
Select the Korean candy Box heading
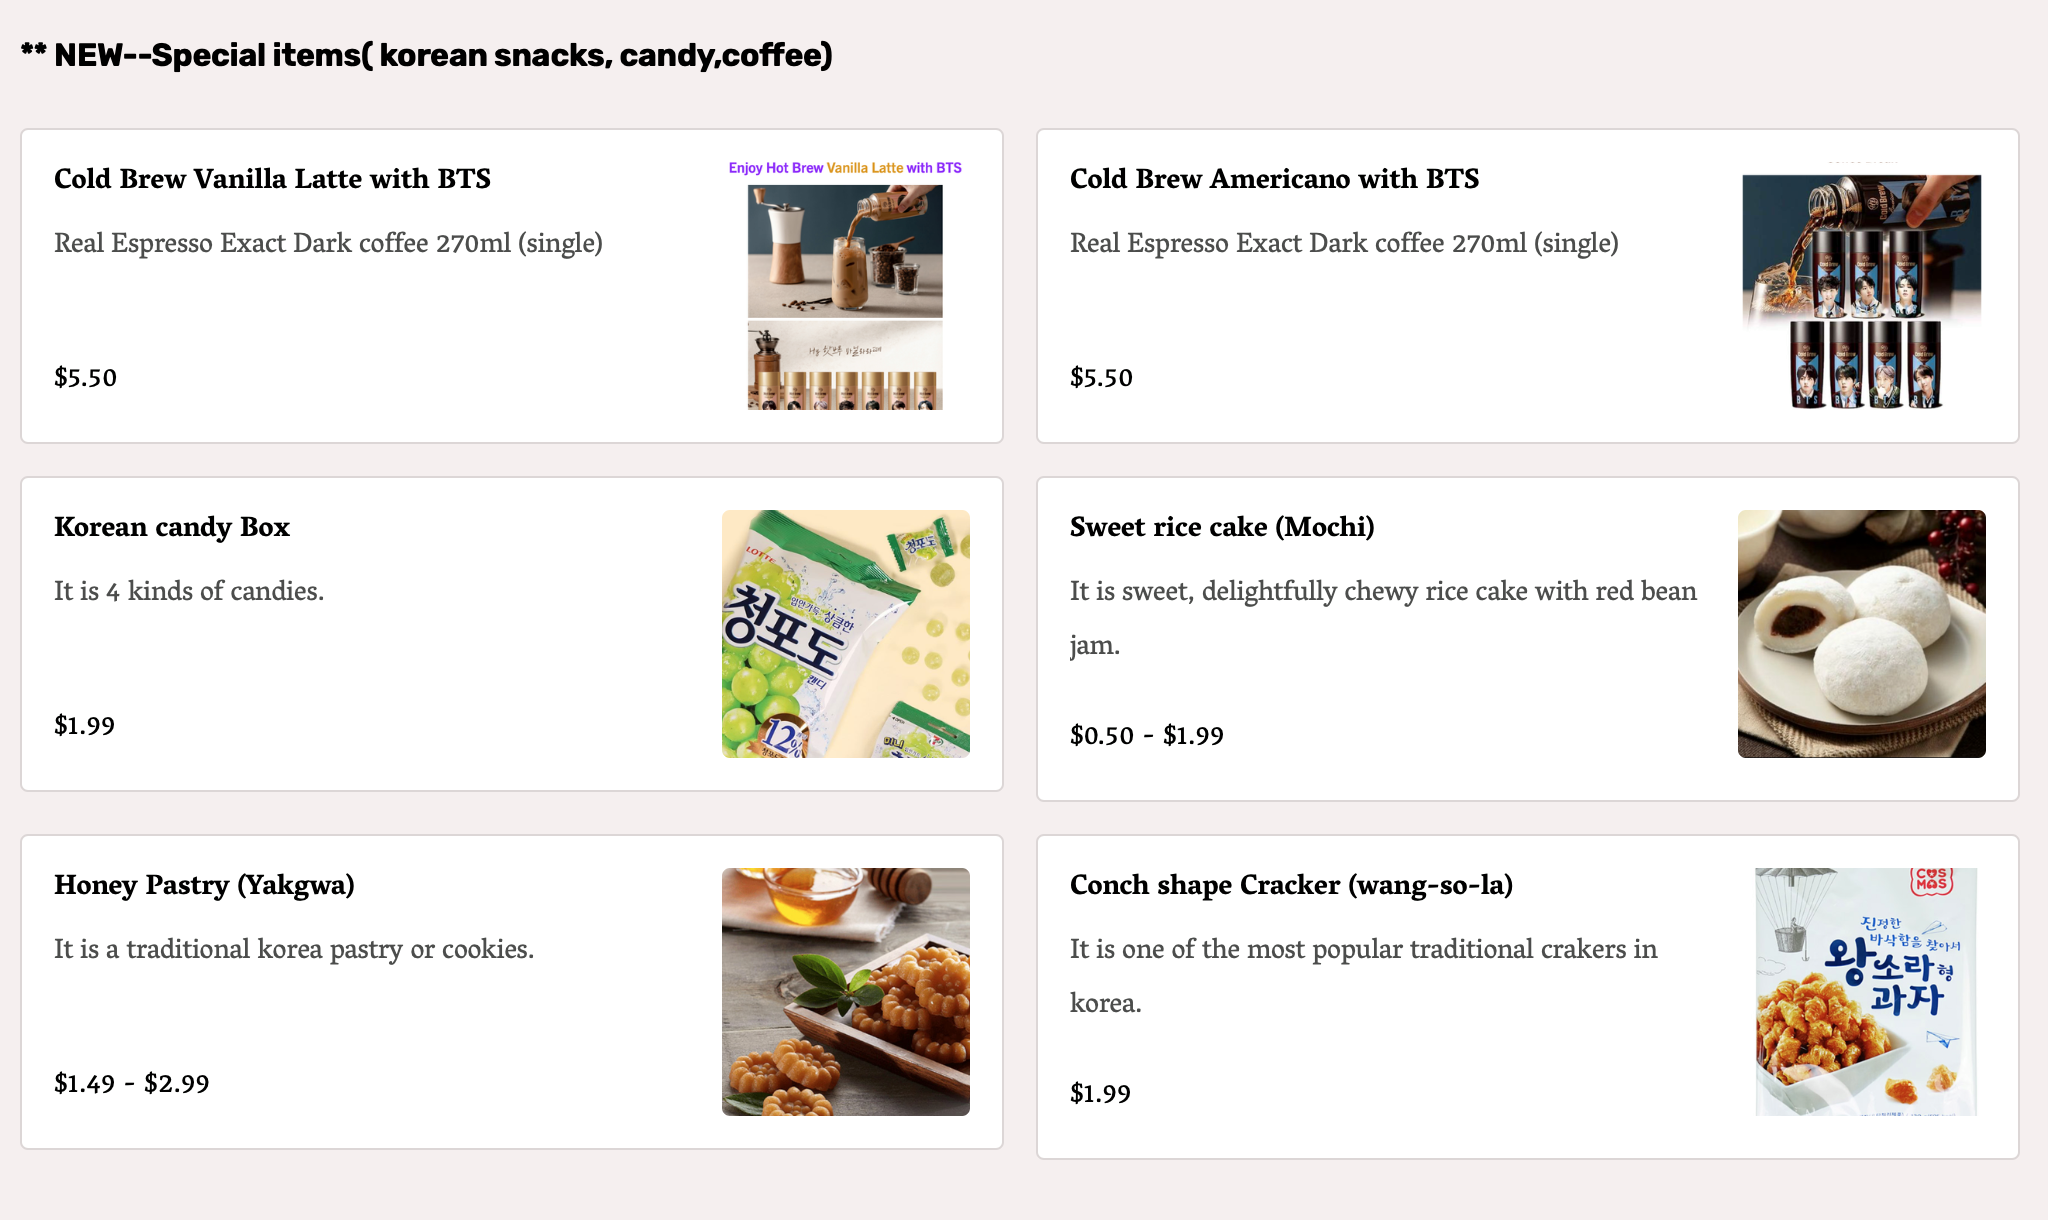pos(172,527)
